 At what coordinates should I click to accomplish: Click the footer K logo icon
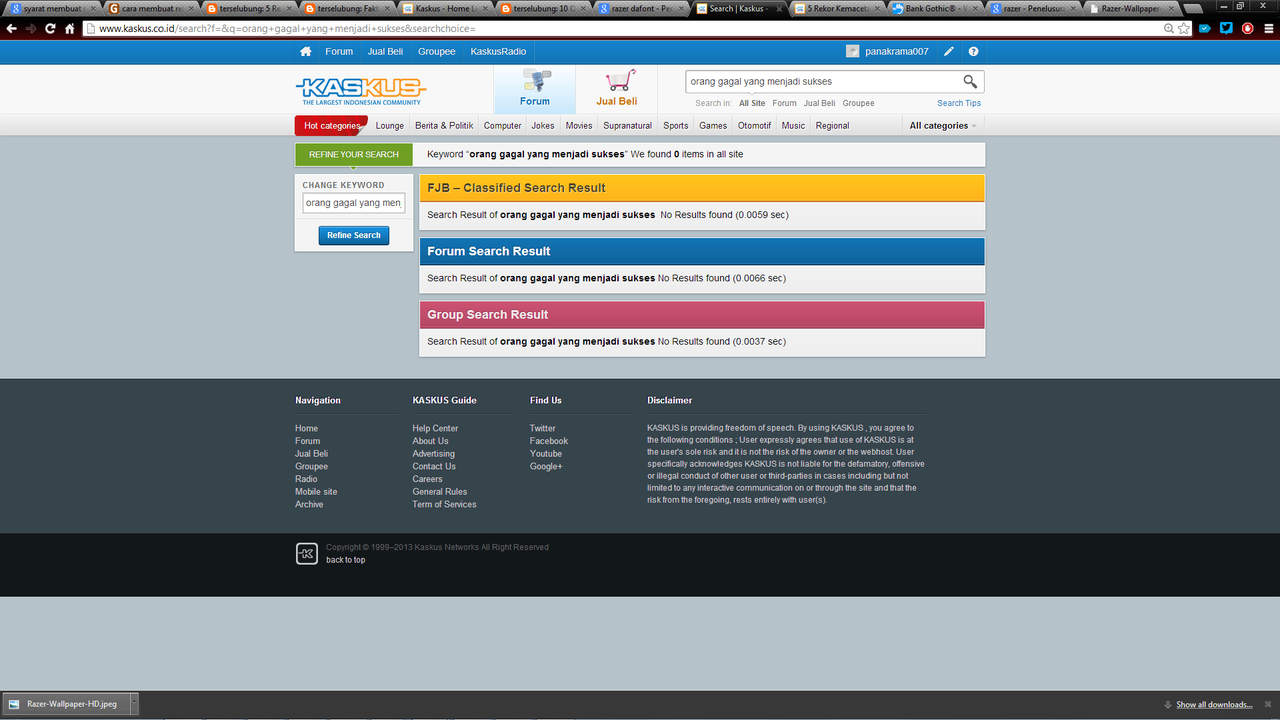tap(307, 553)
